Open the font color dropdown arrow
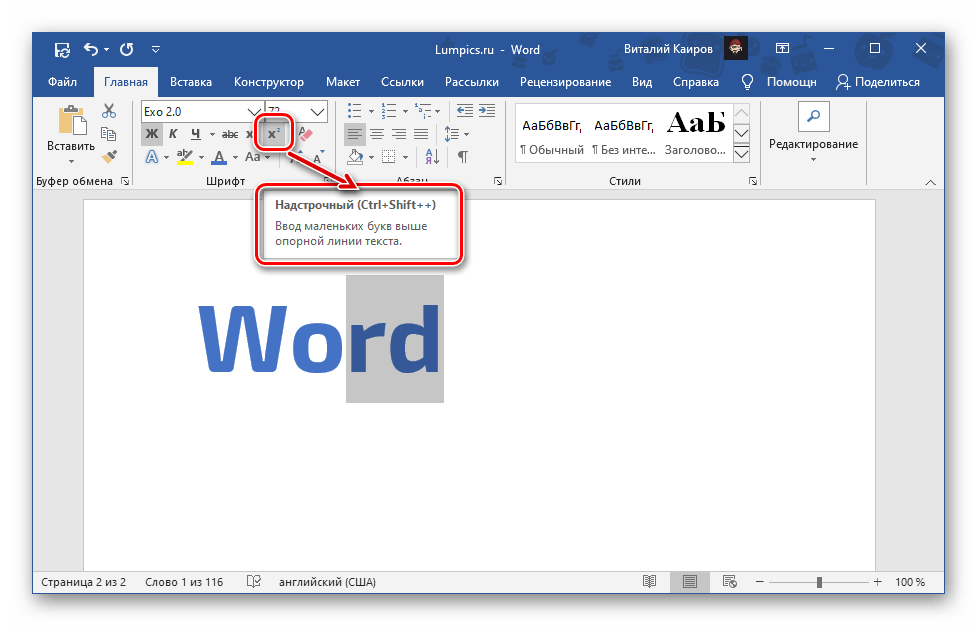 pyautogui.click(x=235, y=158)
